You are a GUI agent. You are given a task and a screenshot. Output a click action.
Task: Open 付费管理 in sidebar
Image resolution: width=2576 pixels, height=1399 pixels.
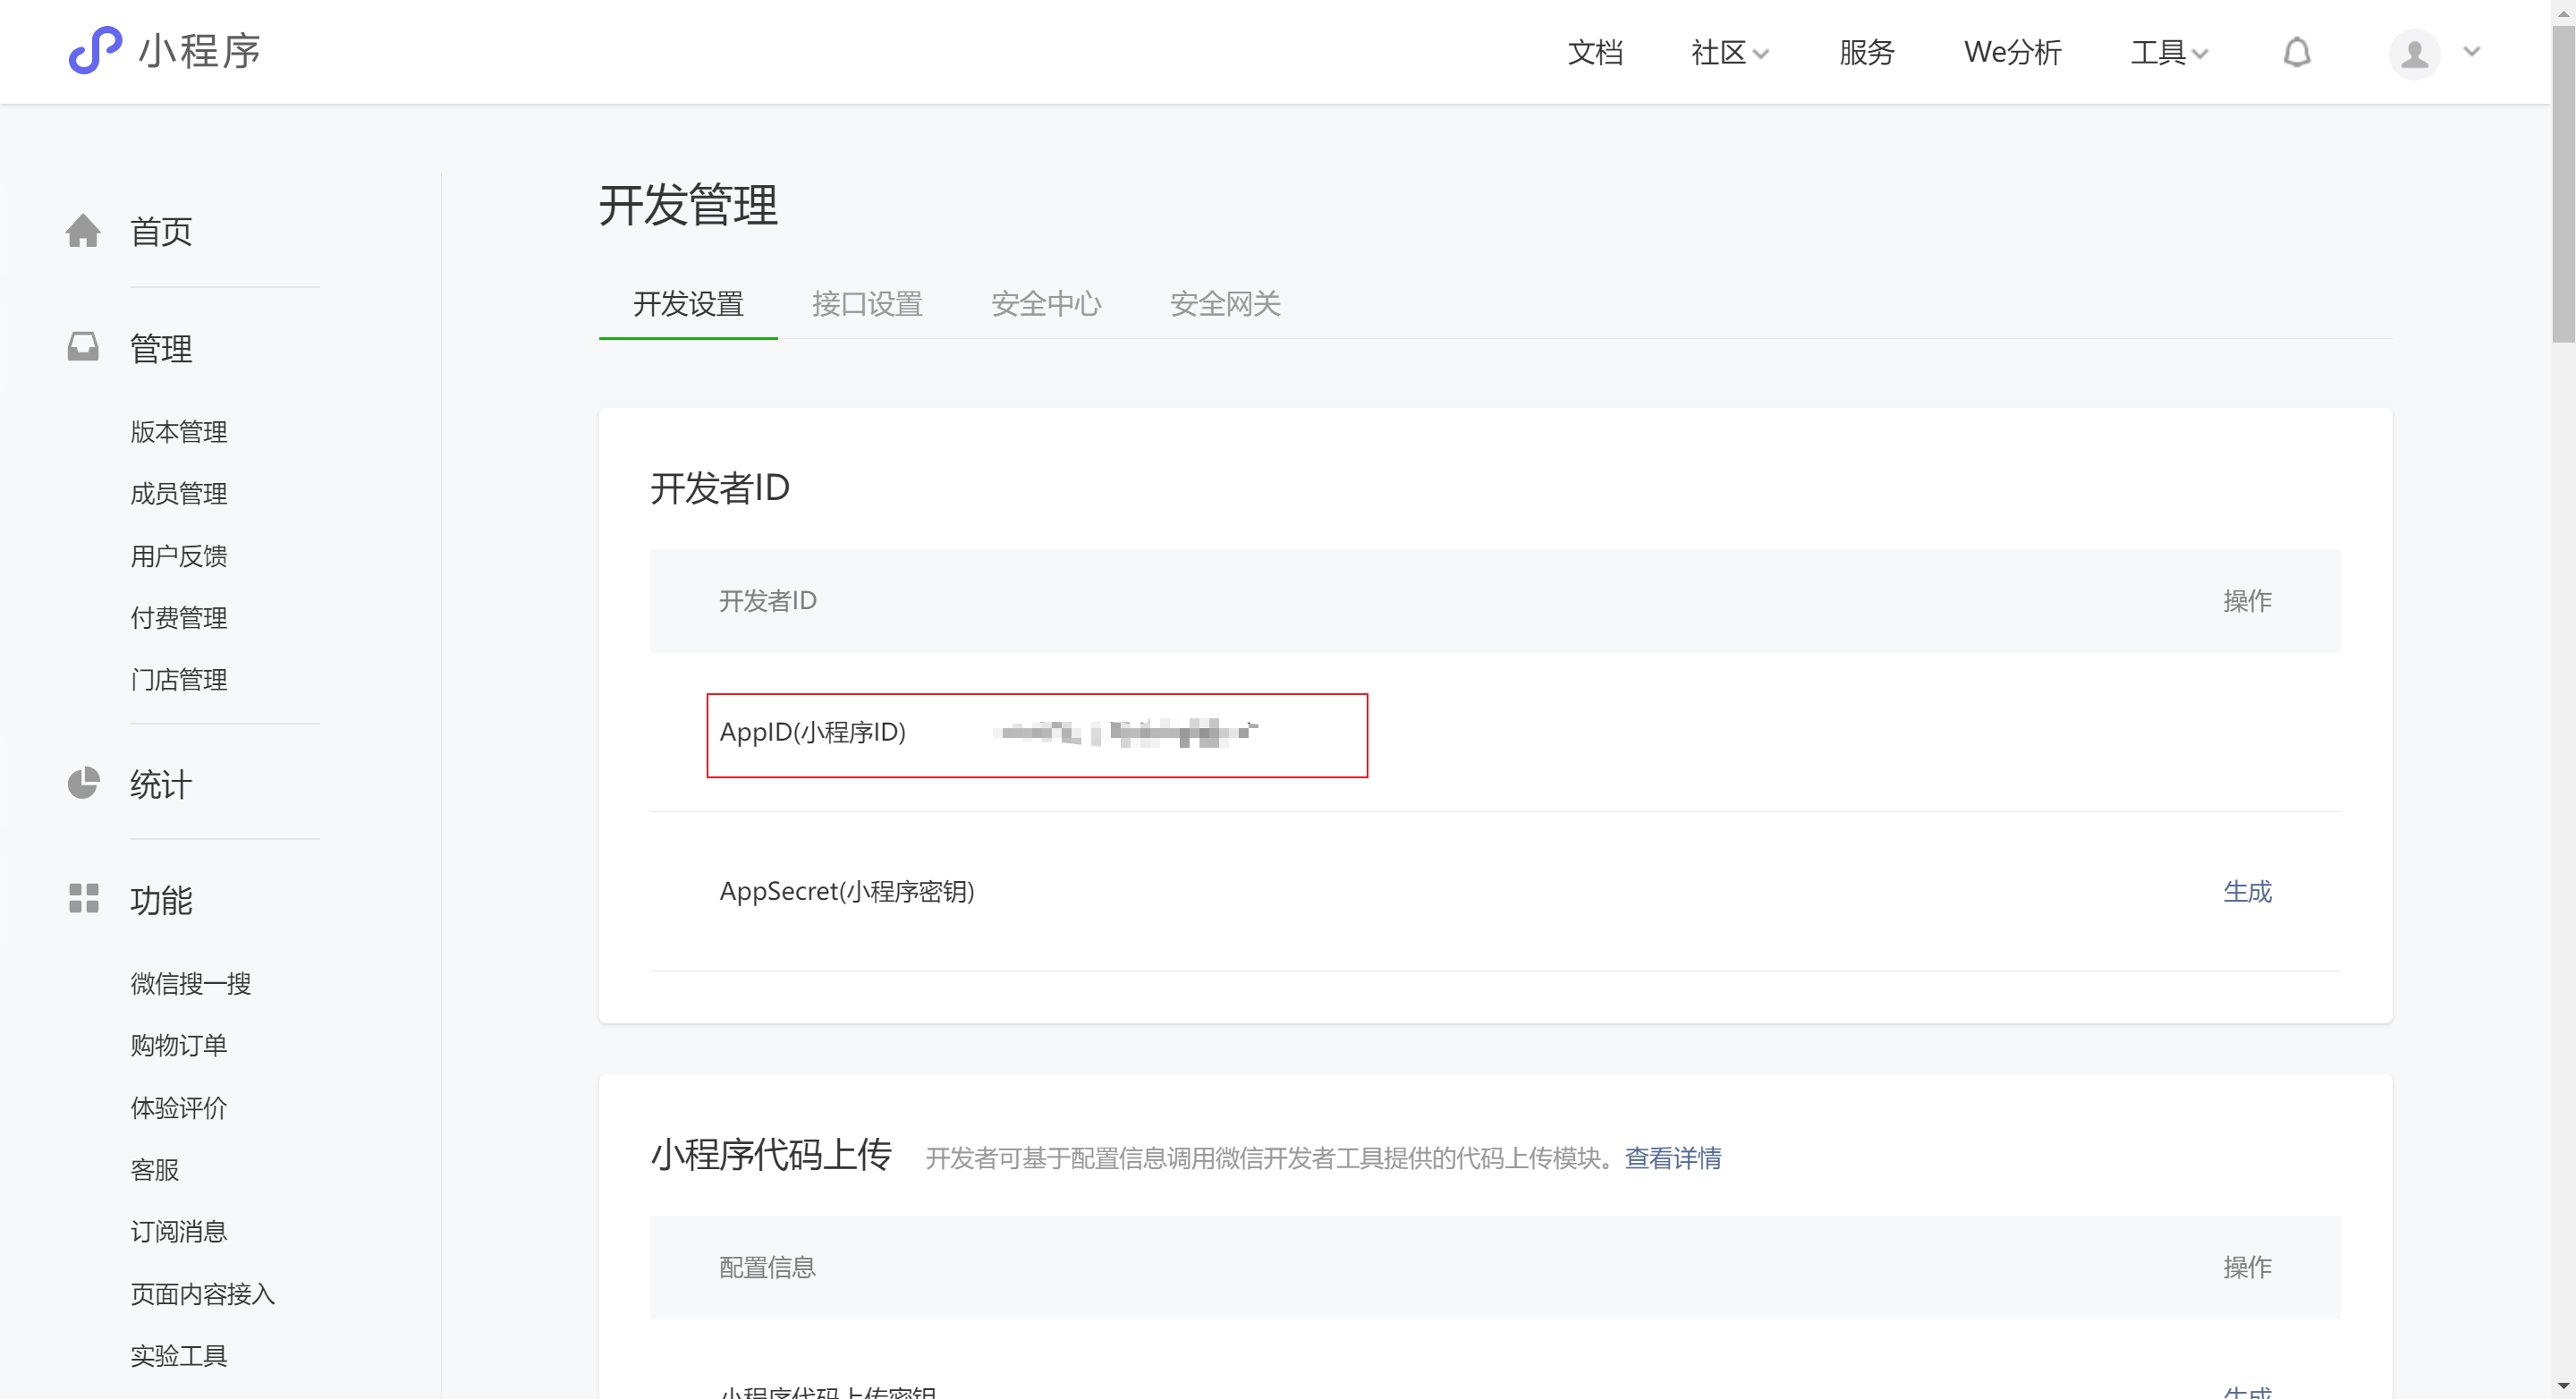click(x=179, y=618)
